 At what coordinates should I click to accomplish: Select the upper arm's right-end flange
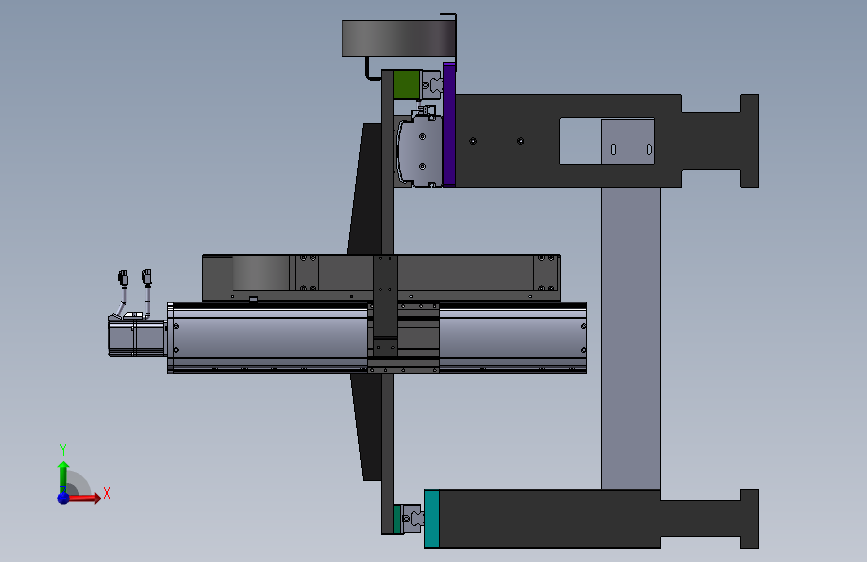[x=749, y=141]
